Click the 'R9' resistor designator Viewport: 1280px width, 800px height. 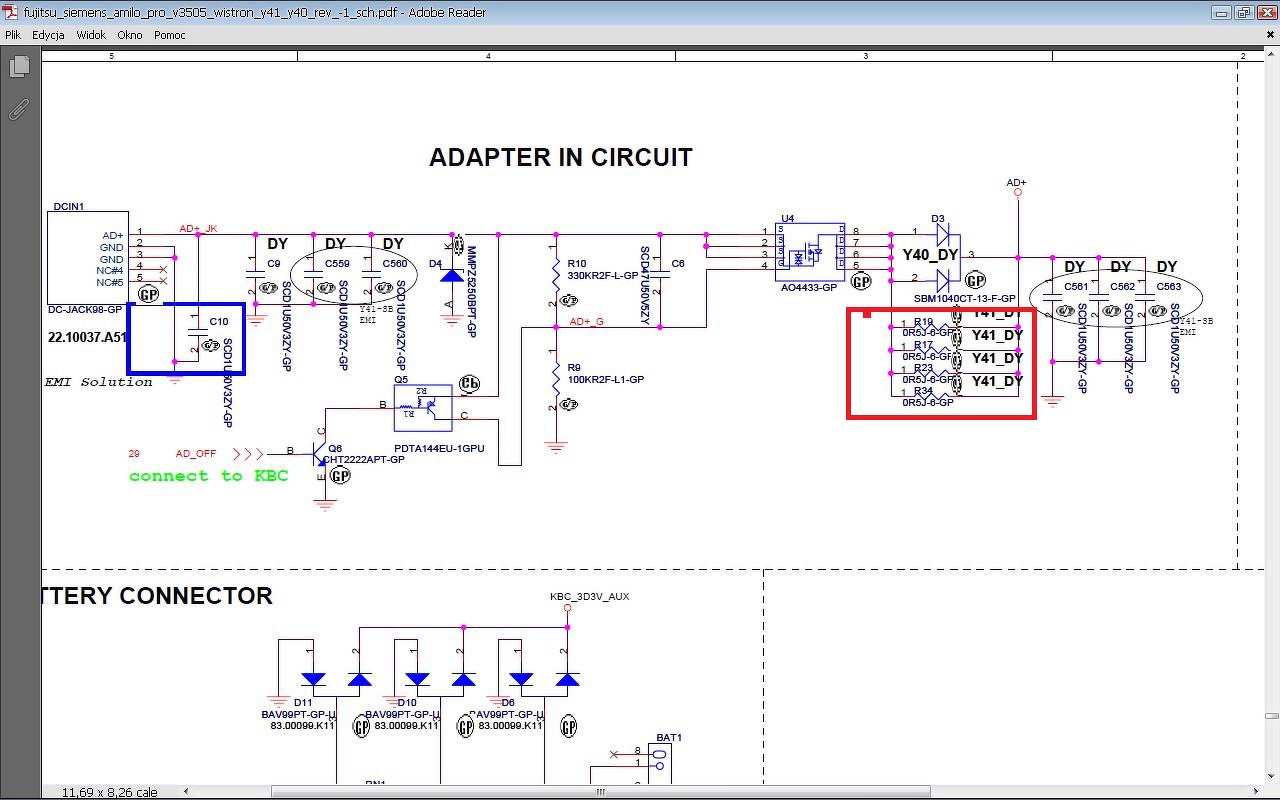point(574,368)
